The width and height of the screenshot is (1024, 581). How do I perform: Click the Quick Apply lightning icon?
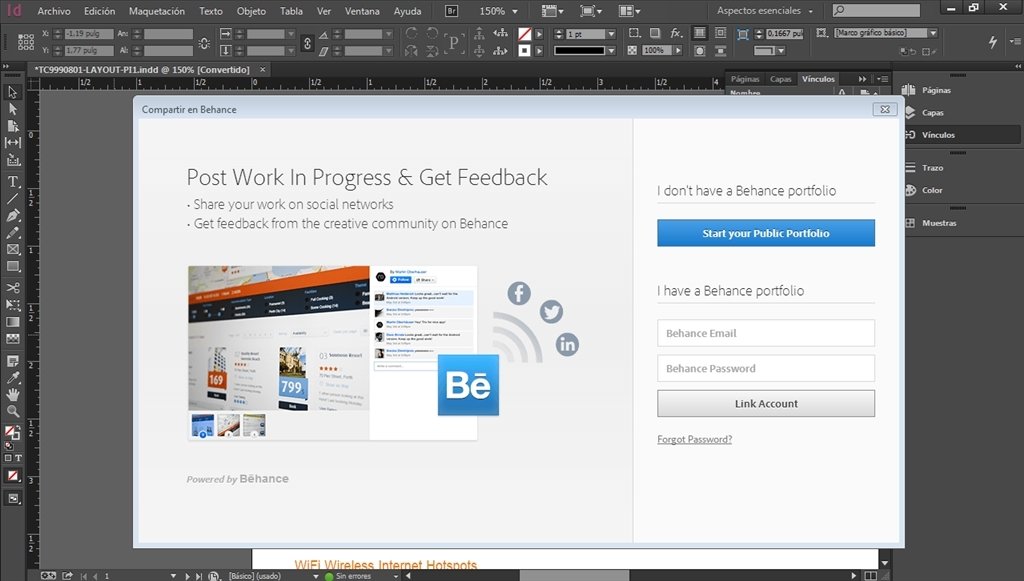[x=993, y=42]
